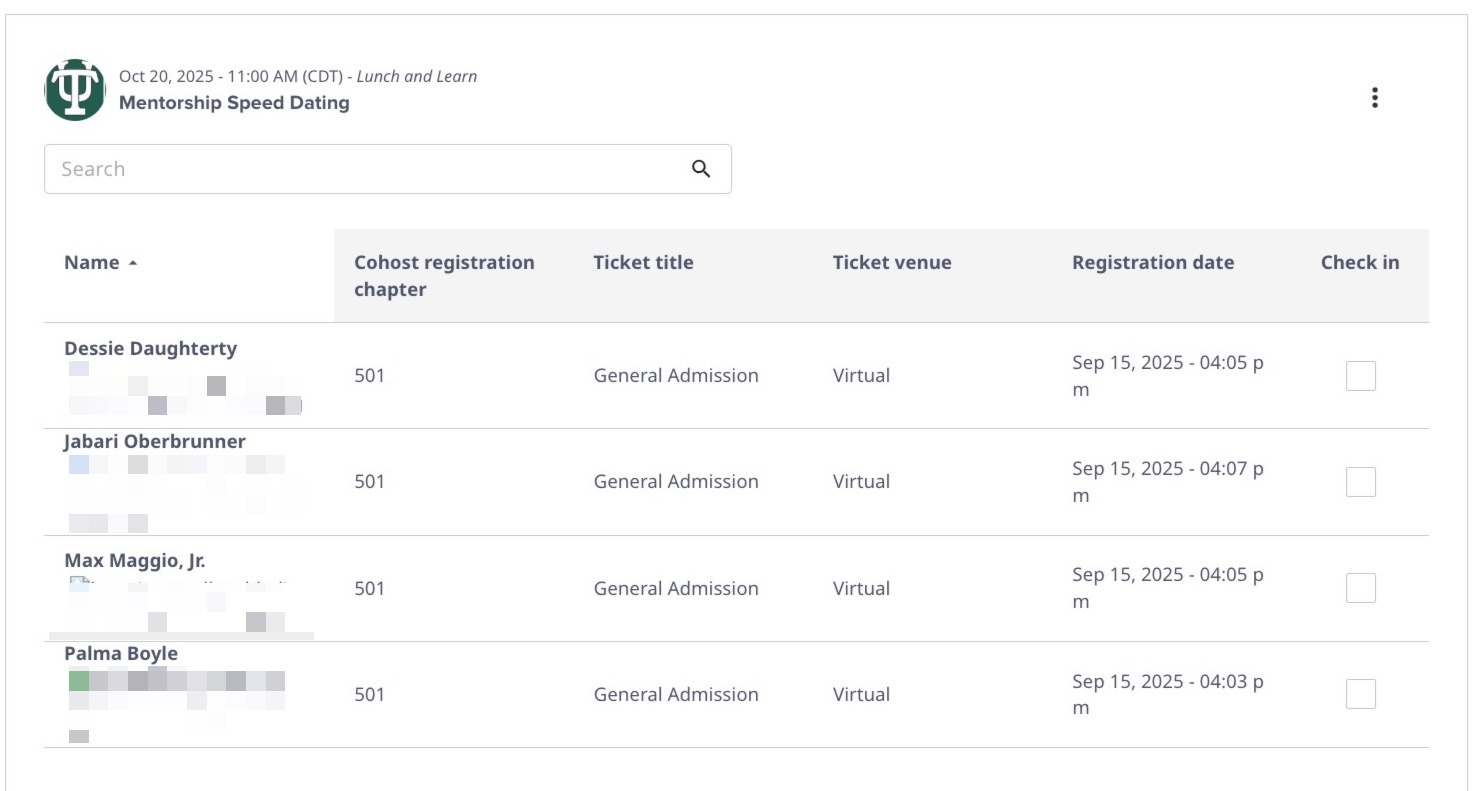Click the Check in column header
The image size is (1476, 791).
point(1360,263)
